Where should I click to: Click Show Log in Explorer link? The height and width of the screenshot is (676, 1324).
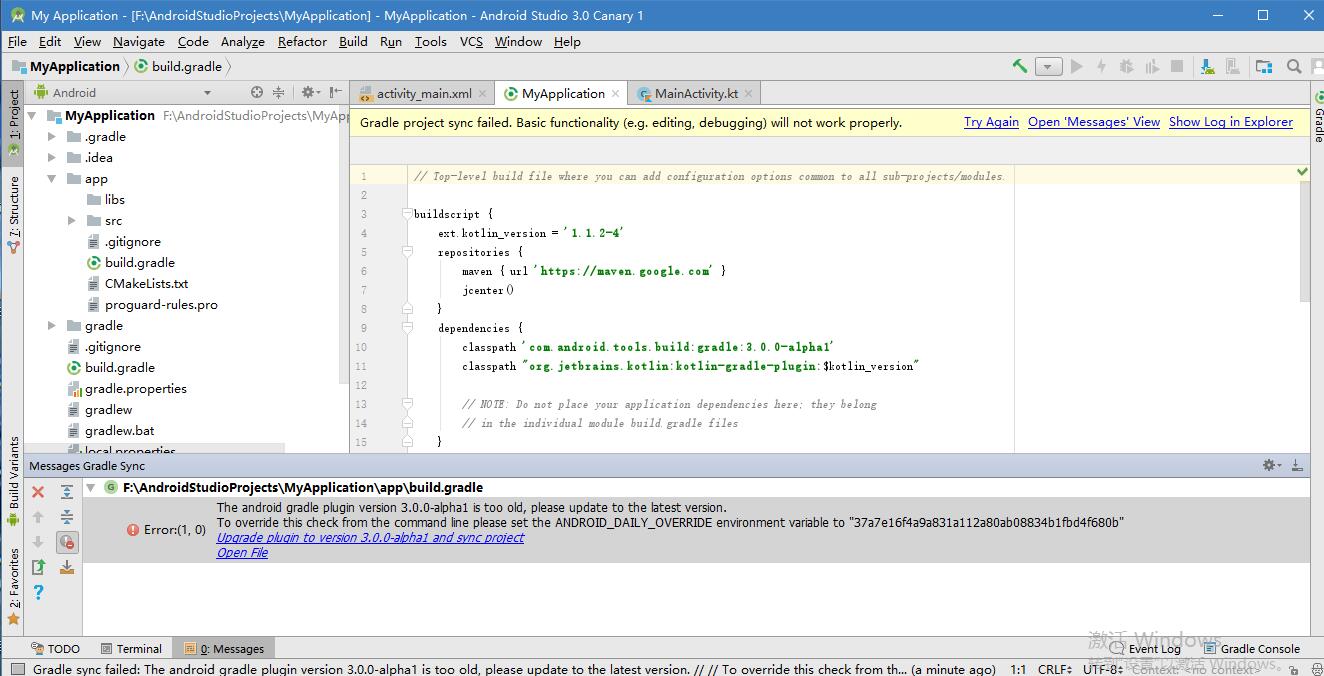tap(1231, 122)
